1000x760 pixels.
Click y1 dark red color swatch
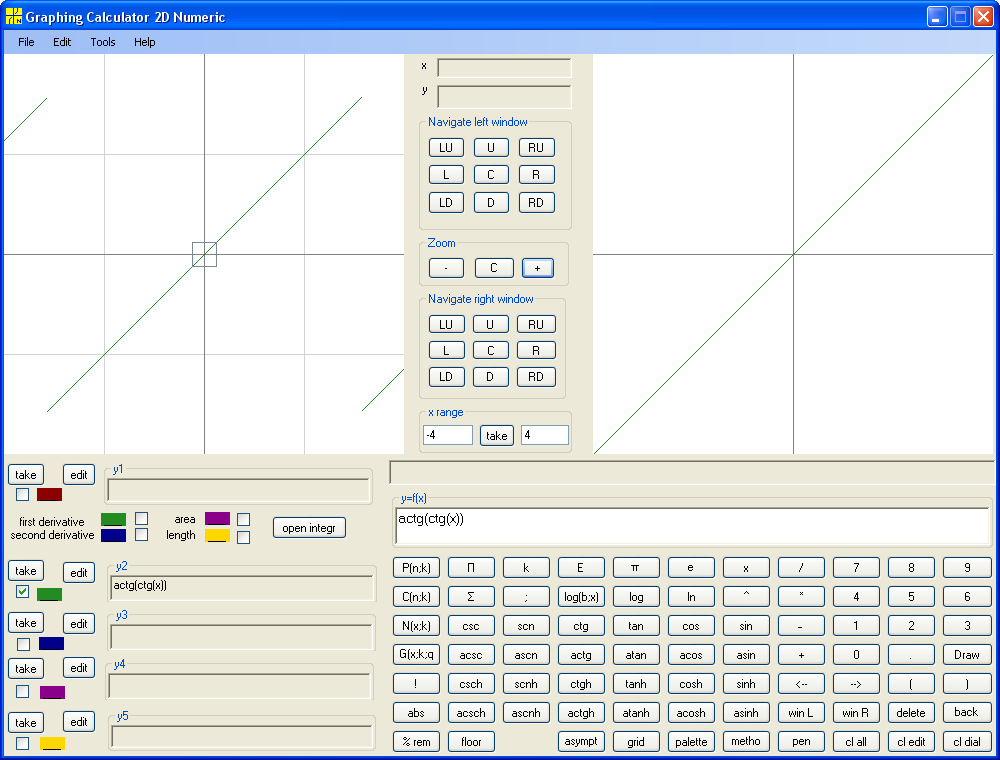(49, 494)
